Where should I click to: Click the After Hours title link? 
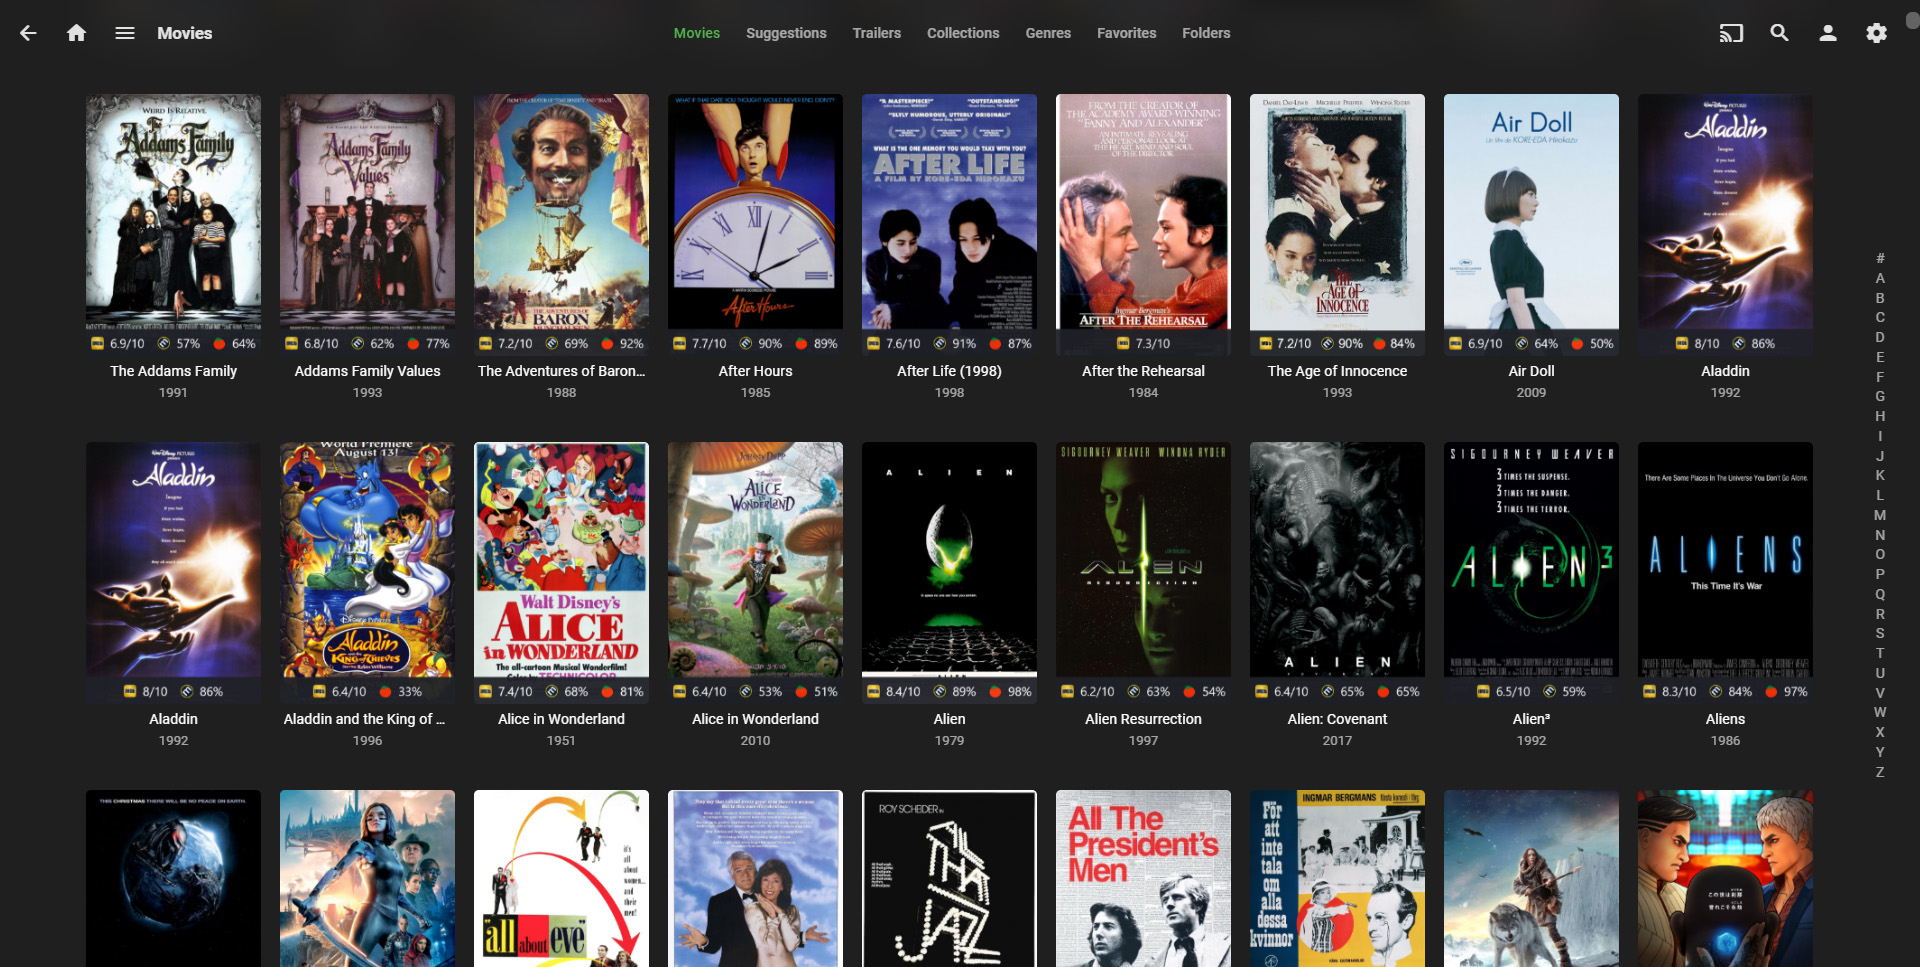[755, 371]
